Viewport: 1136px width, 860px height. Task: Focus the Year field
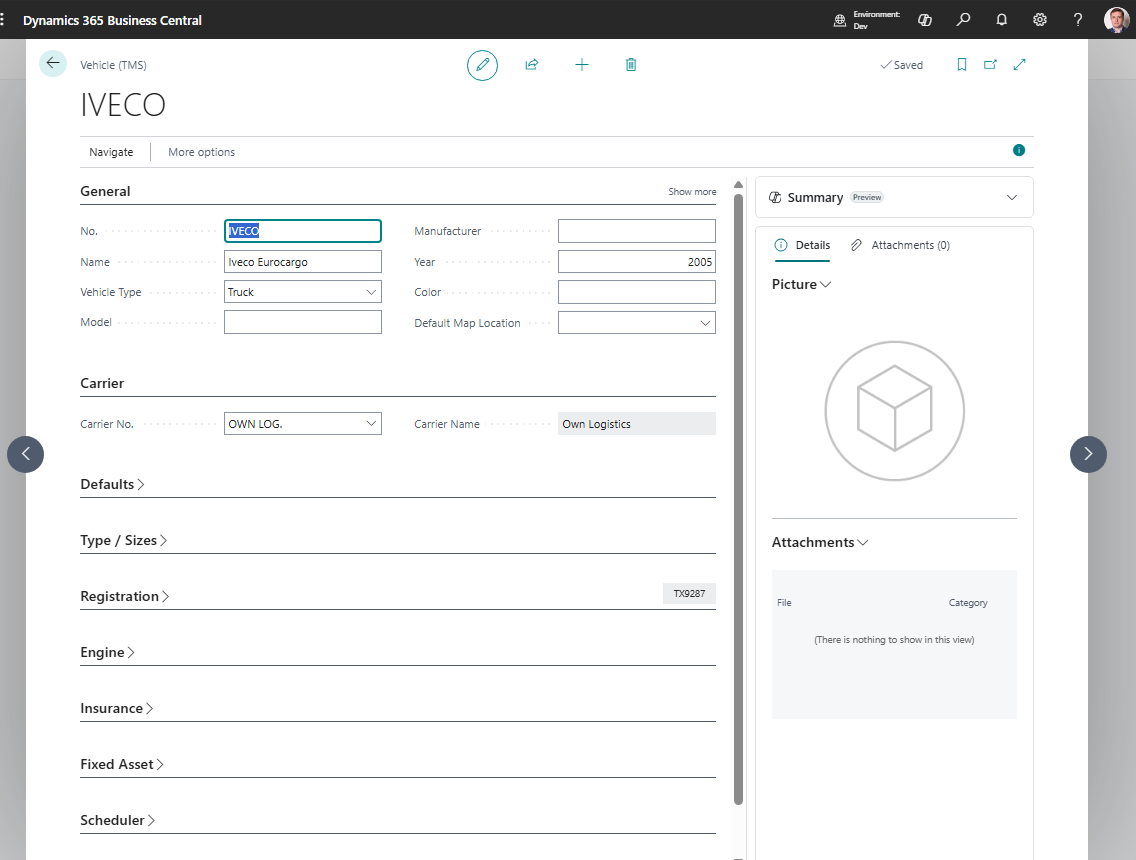(x=637, y=262)
